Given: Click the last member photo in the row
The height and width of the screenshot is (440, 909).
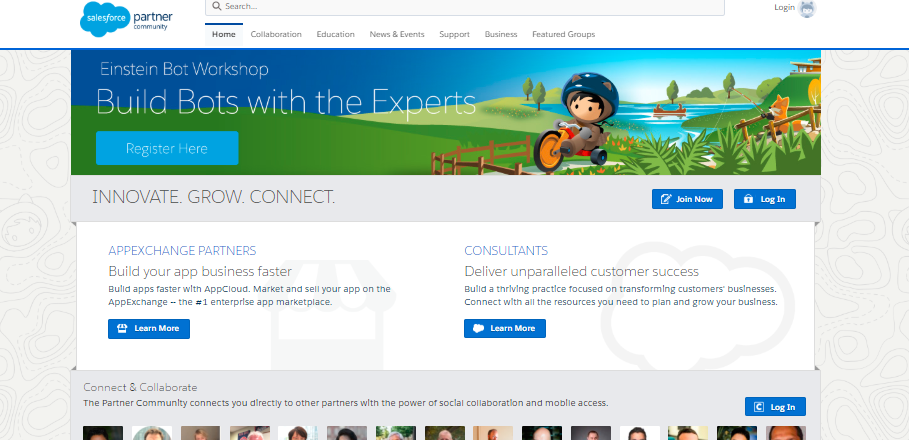Looking at the screenshot, I should (786, 433).
